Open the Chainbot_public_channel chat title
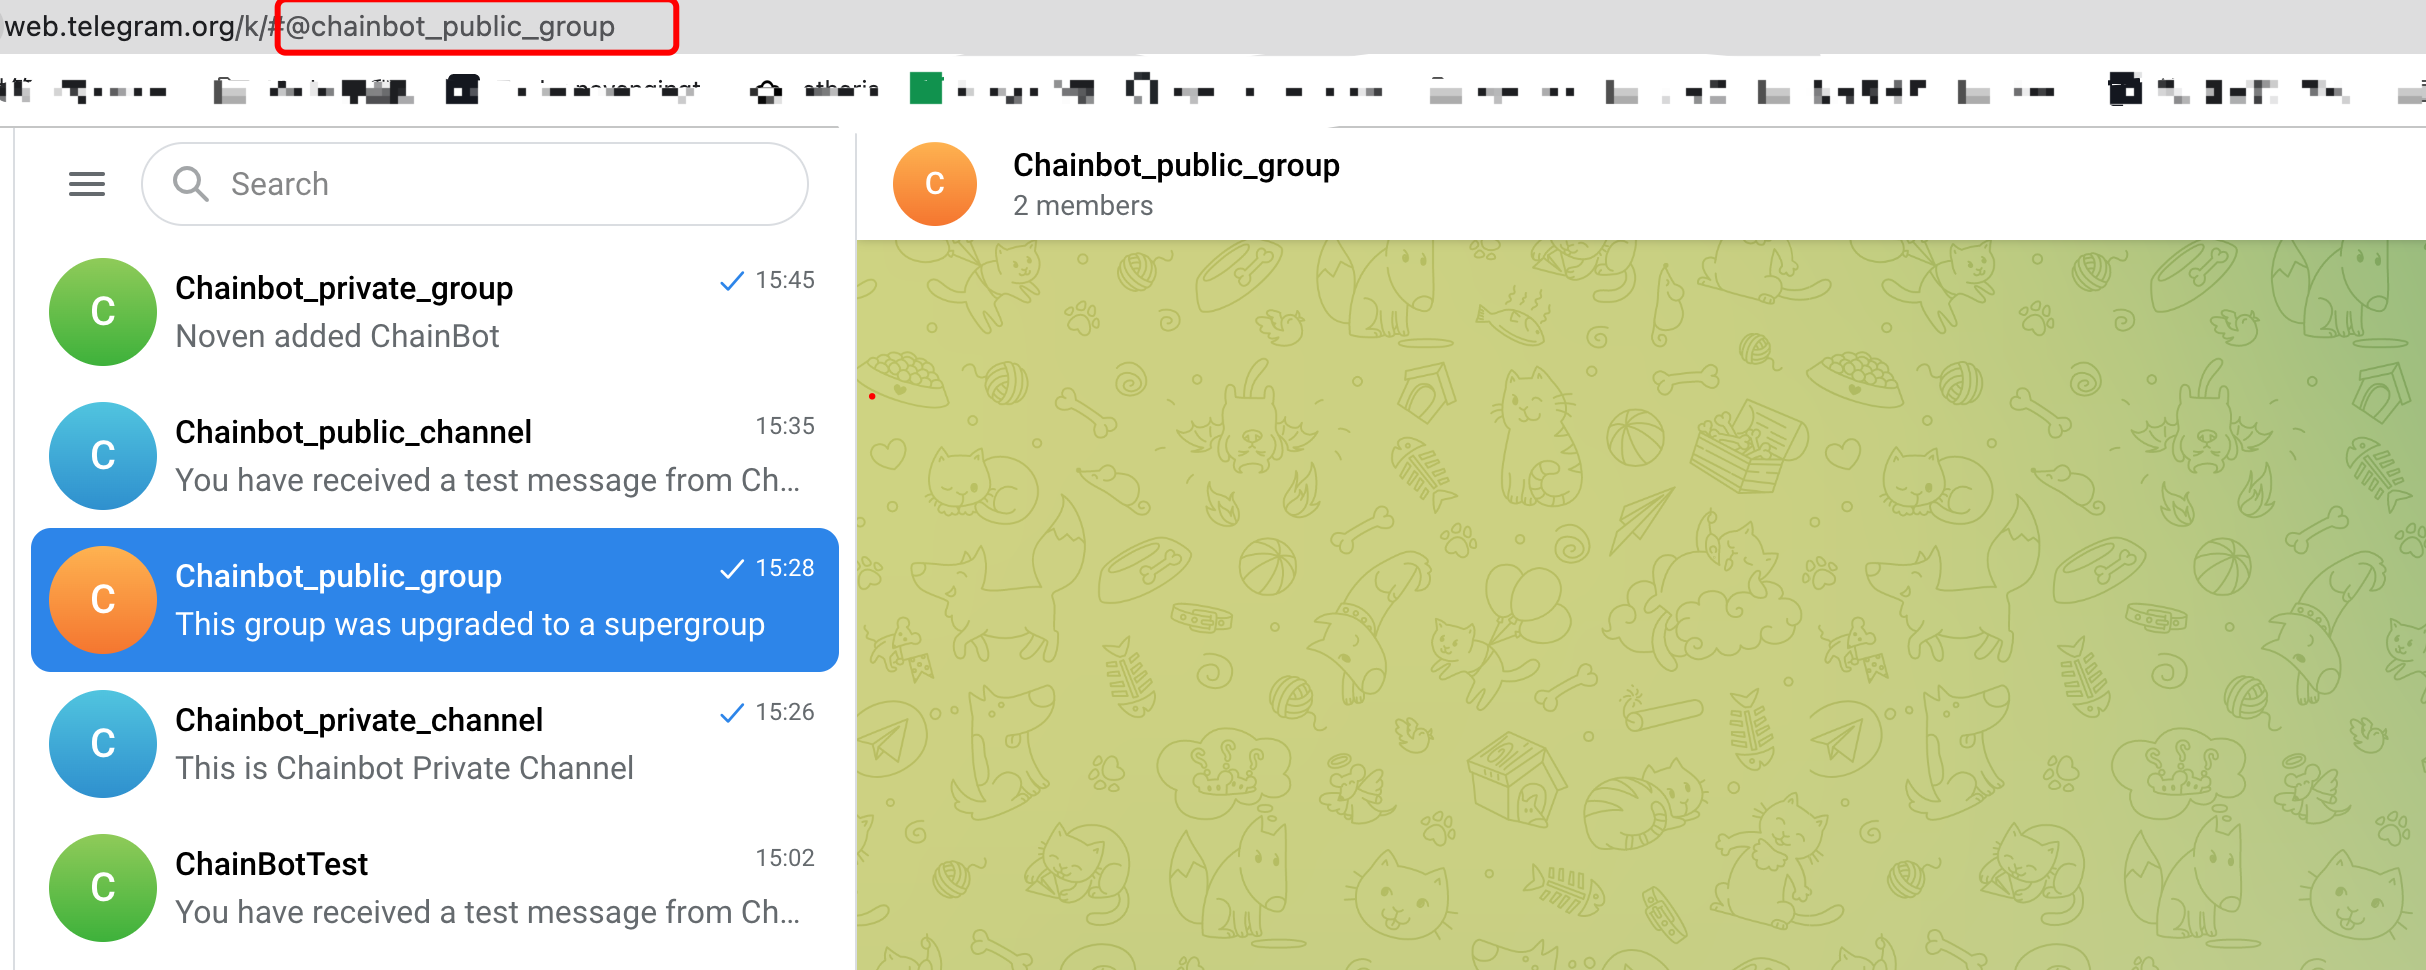2426x970 pixels. coord(353,432)
